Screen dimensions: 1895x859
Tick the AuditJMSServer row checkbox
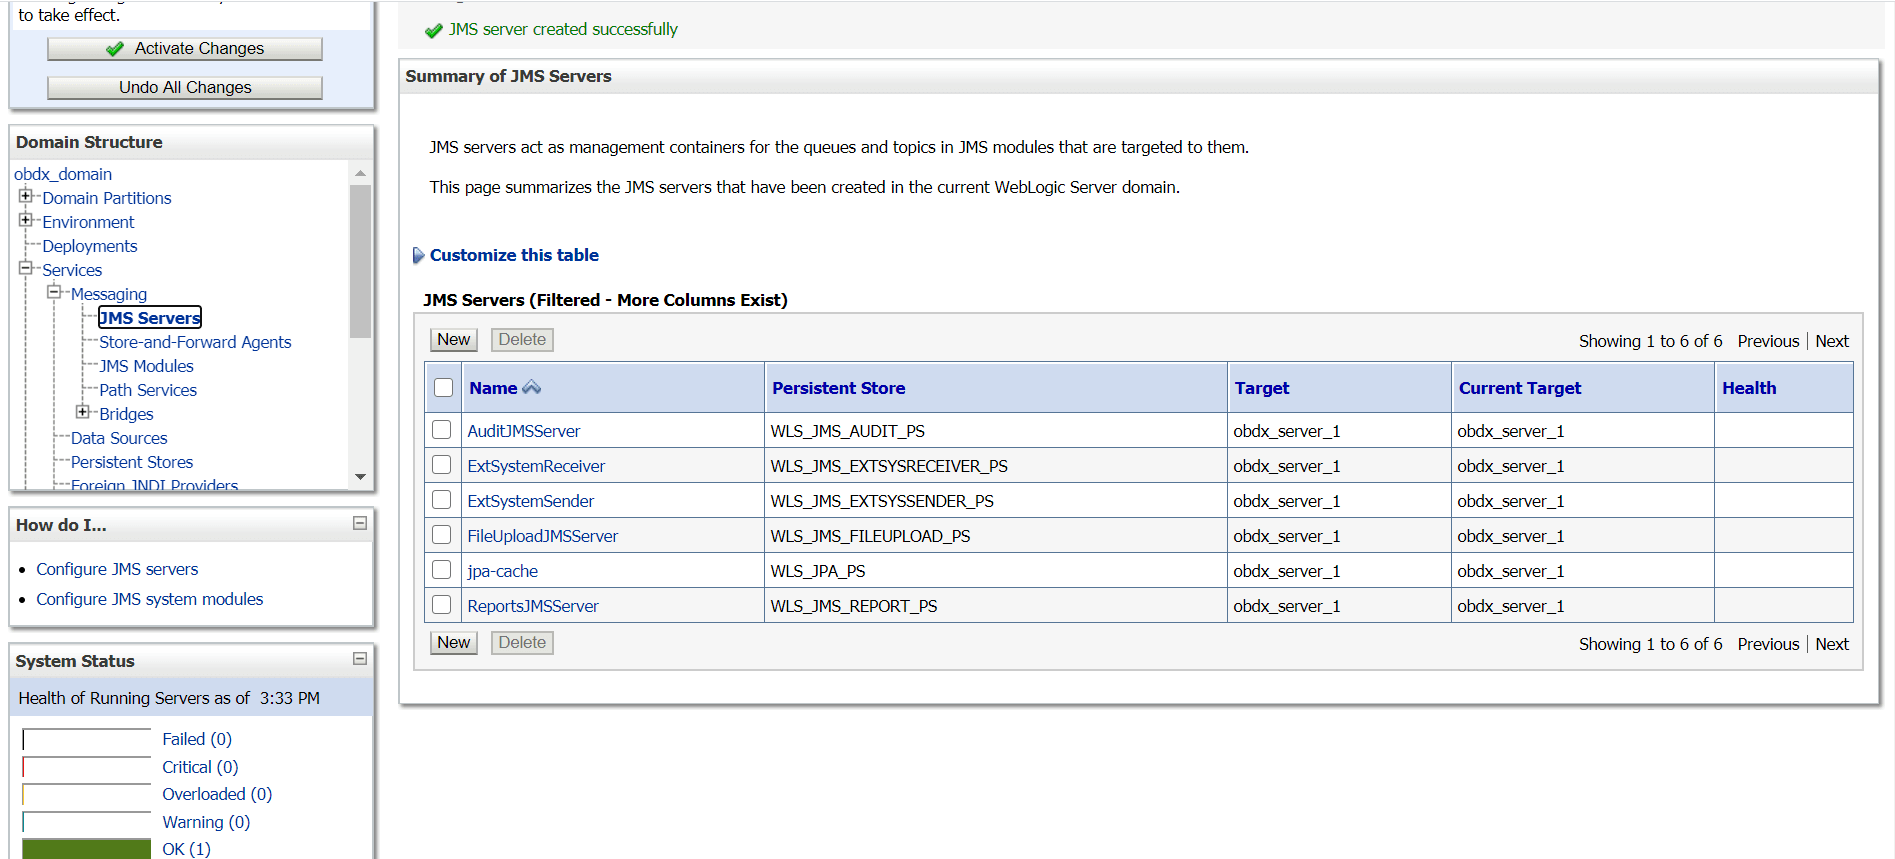pyautogui.click(x=442, y=430)
